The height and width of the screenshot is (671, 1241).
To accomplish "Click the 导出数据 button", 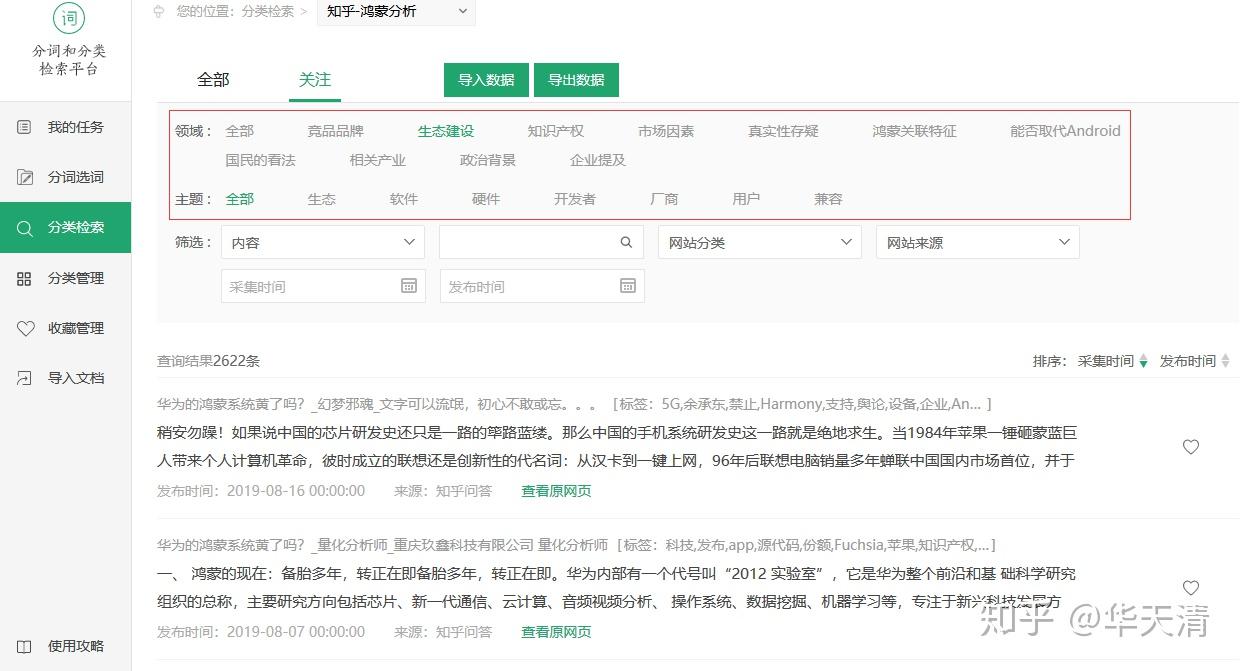I will [576, 80].
